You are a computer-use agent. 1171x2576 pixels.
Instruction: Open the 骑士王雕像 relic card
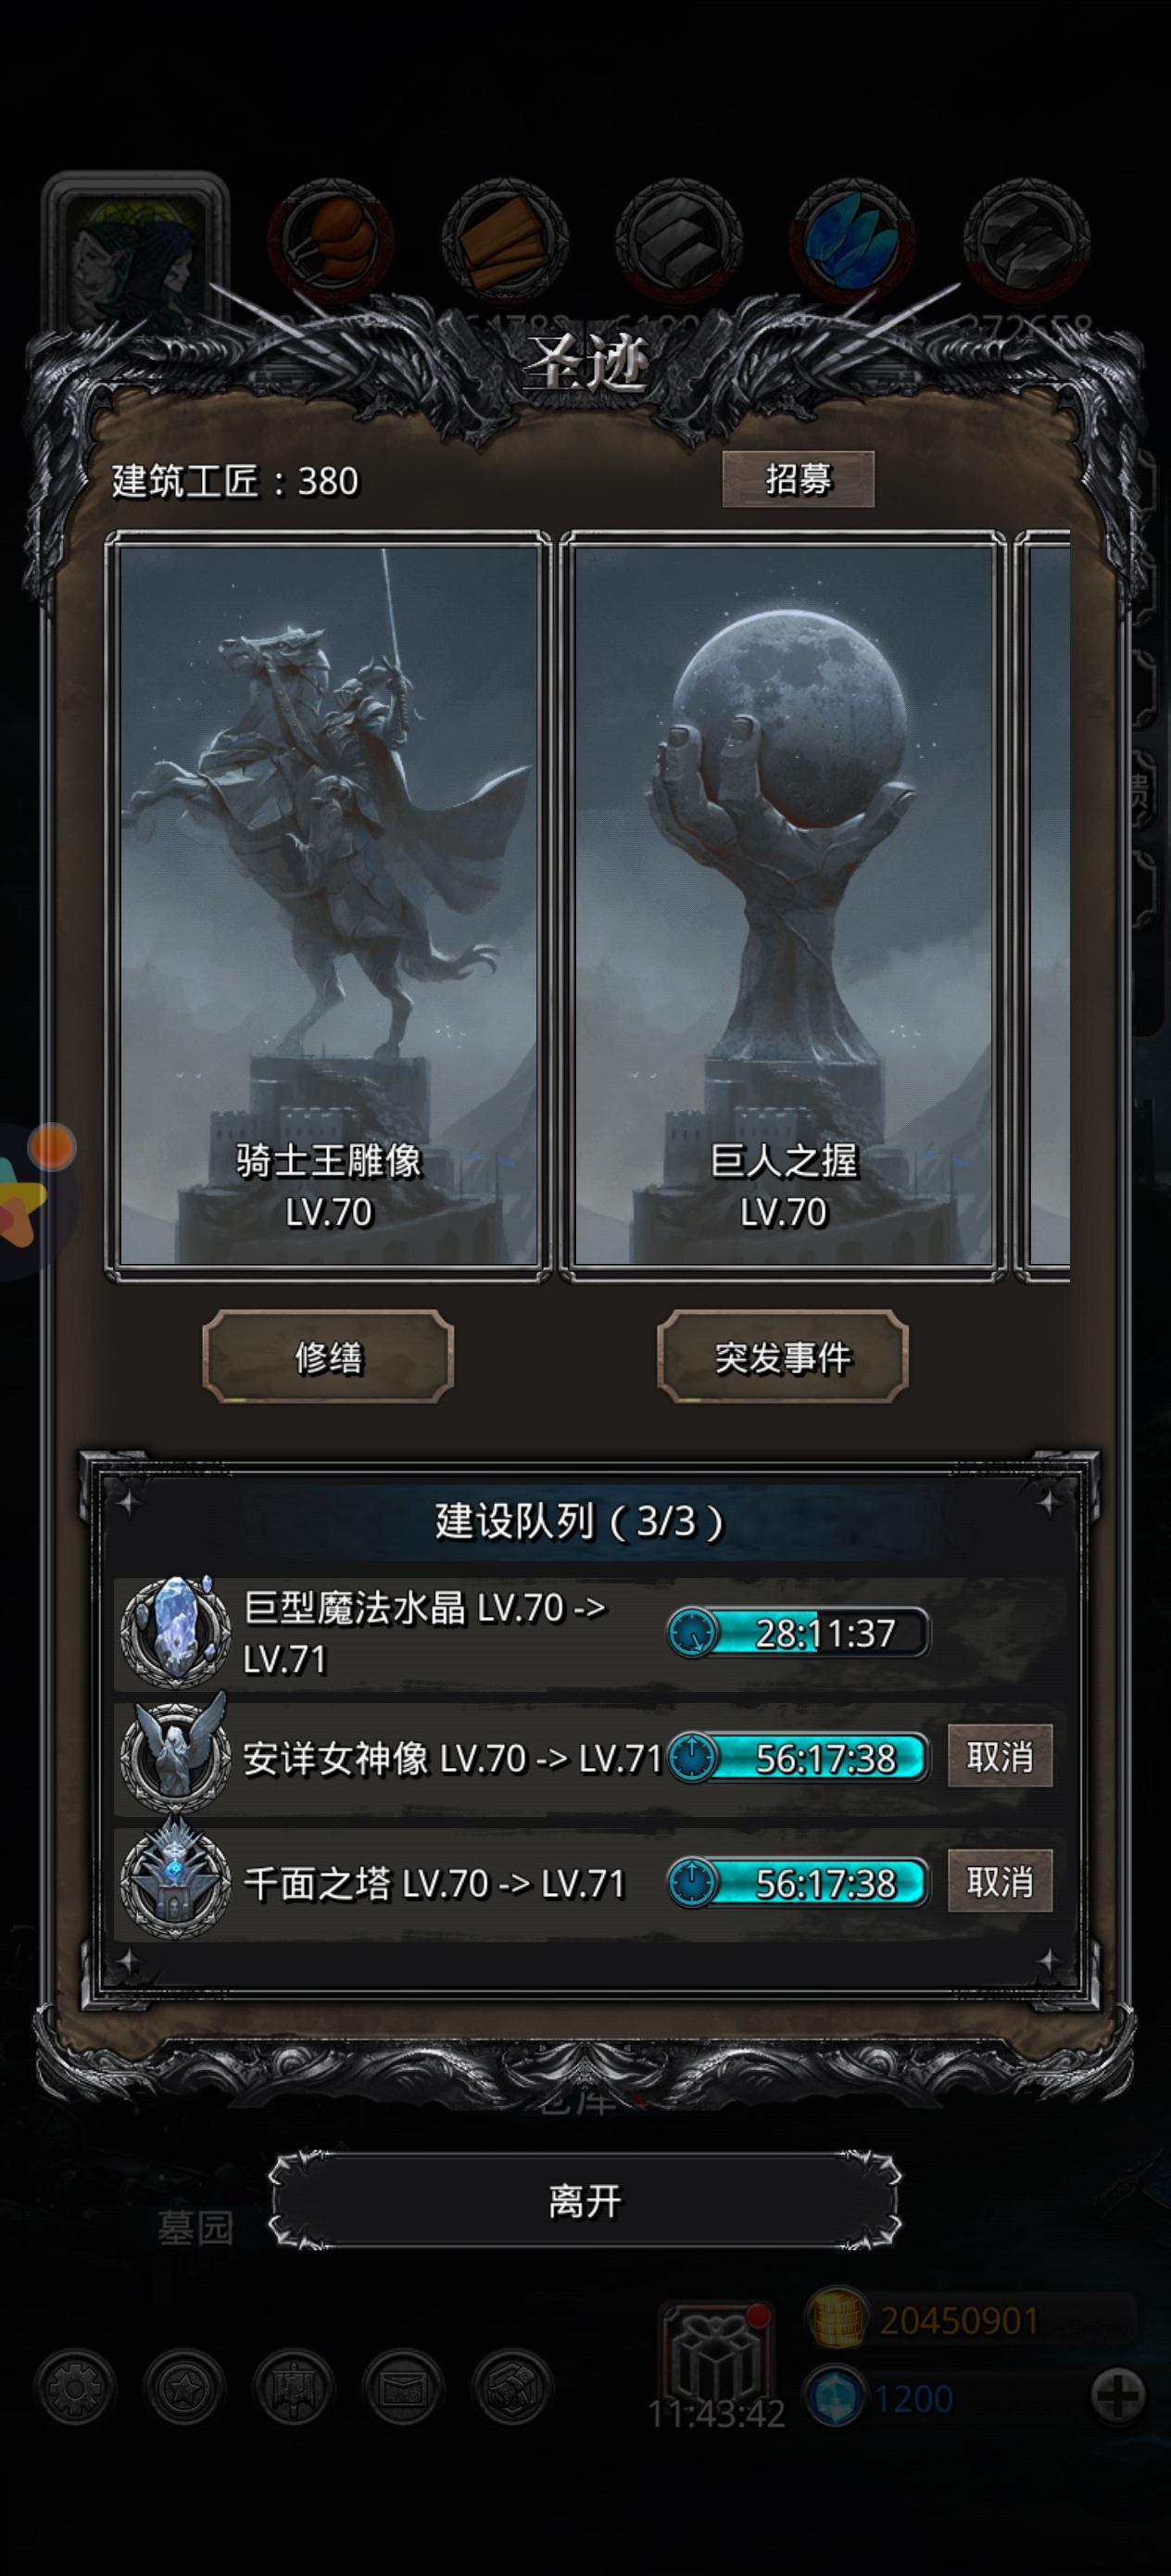click(x=328, y=906)
